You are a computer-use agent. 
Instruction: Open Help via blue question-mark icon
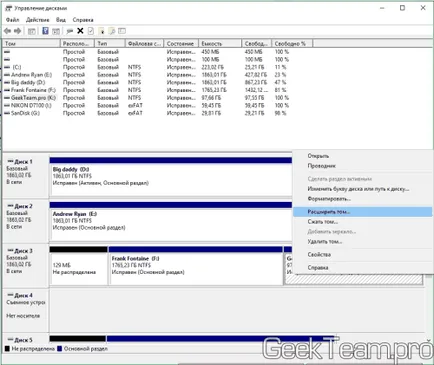click(45, 31)
